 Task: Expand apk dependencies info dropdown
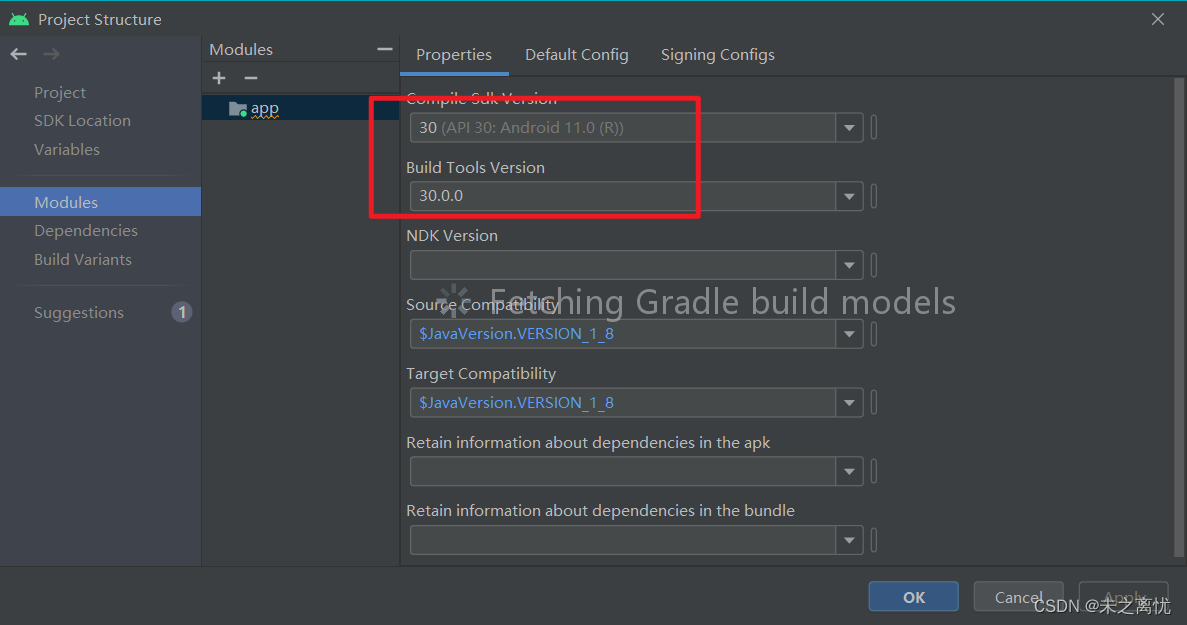849,471
